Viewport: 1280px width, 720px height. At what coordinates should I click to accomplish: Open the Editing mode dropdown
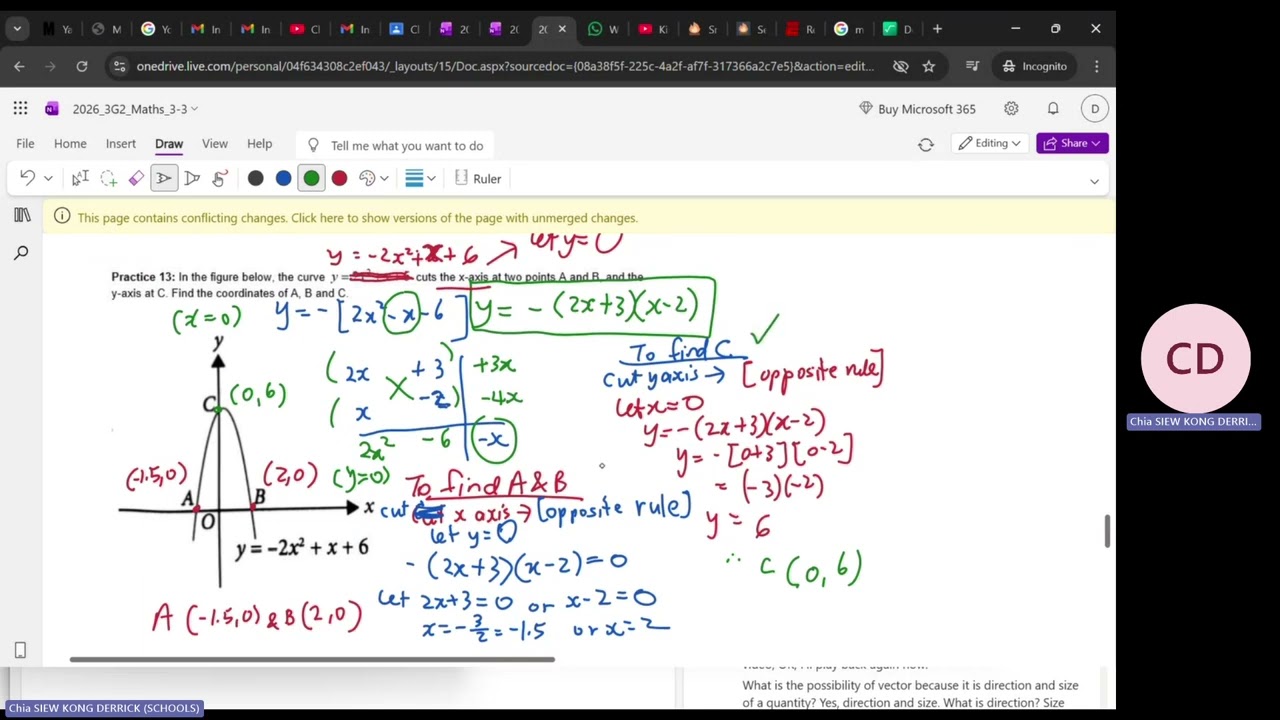(x=989, y=143)
